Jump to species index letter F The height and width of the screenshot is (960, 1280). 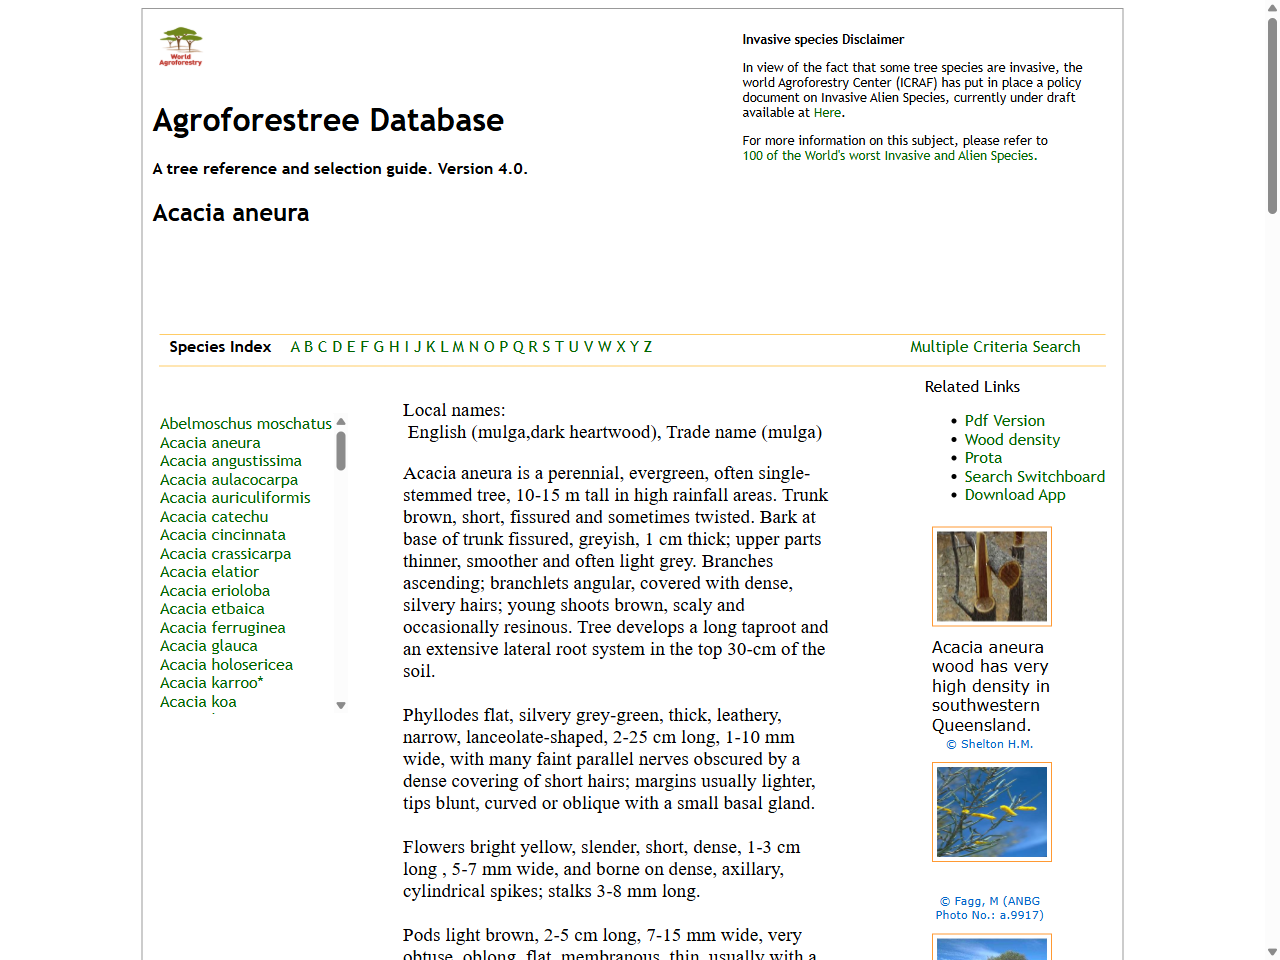364,347
